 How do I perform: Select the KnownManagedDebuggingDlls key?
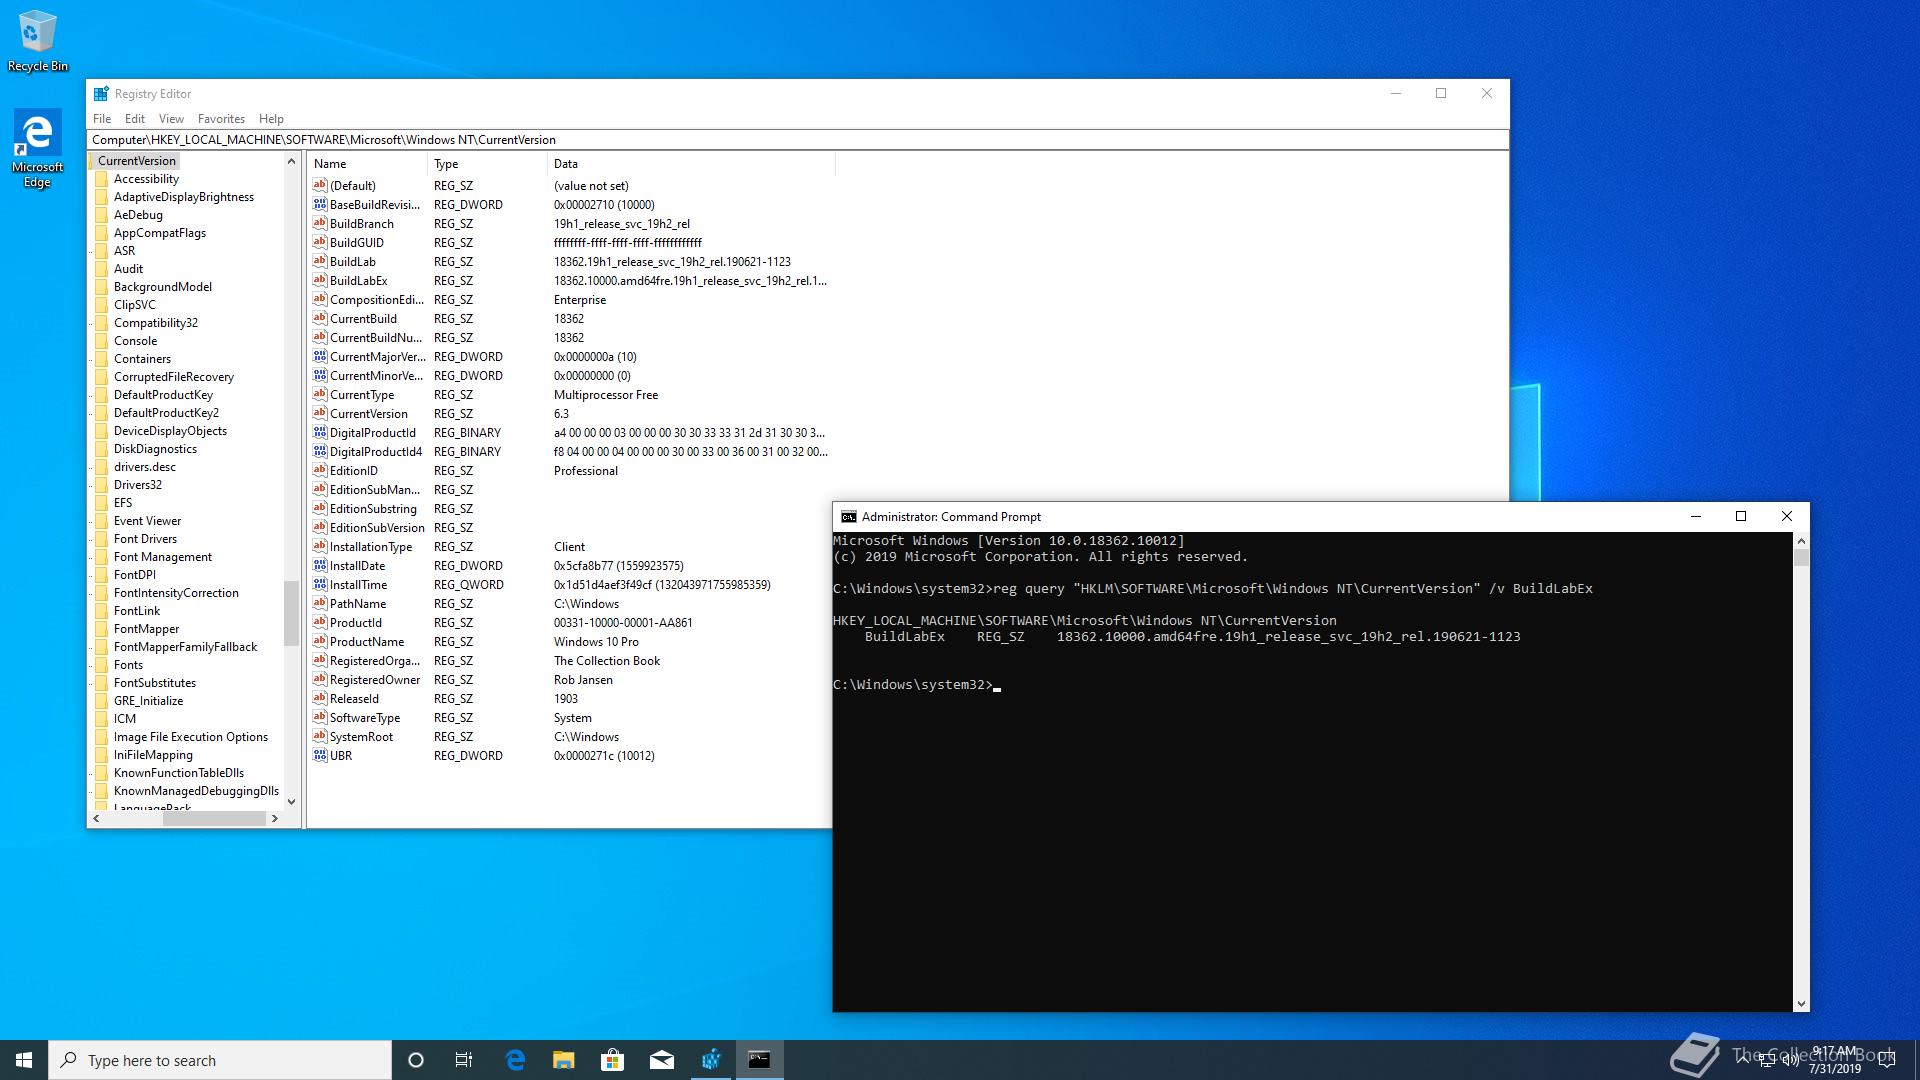point(196,791)
